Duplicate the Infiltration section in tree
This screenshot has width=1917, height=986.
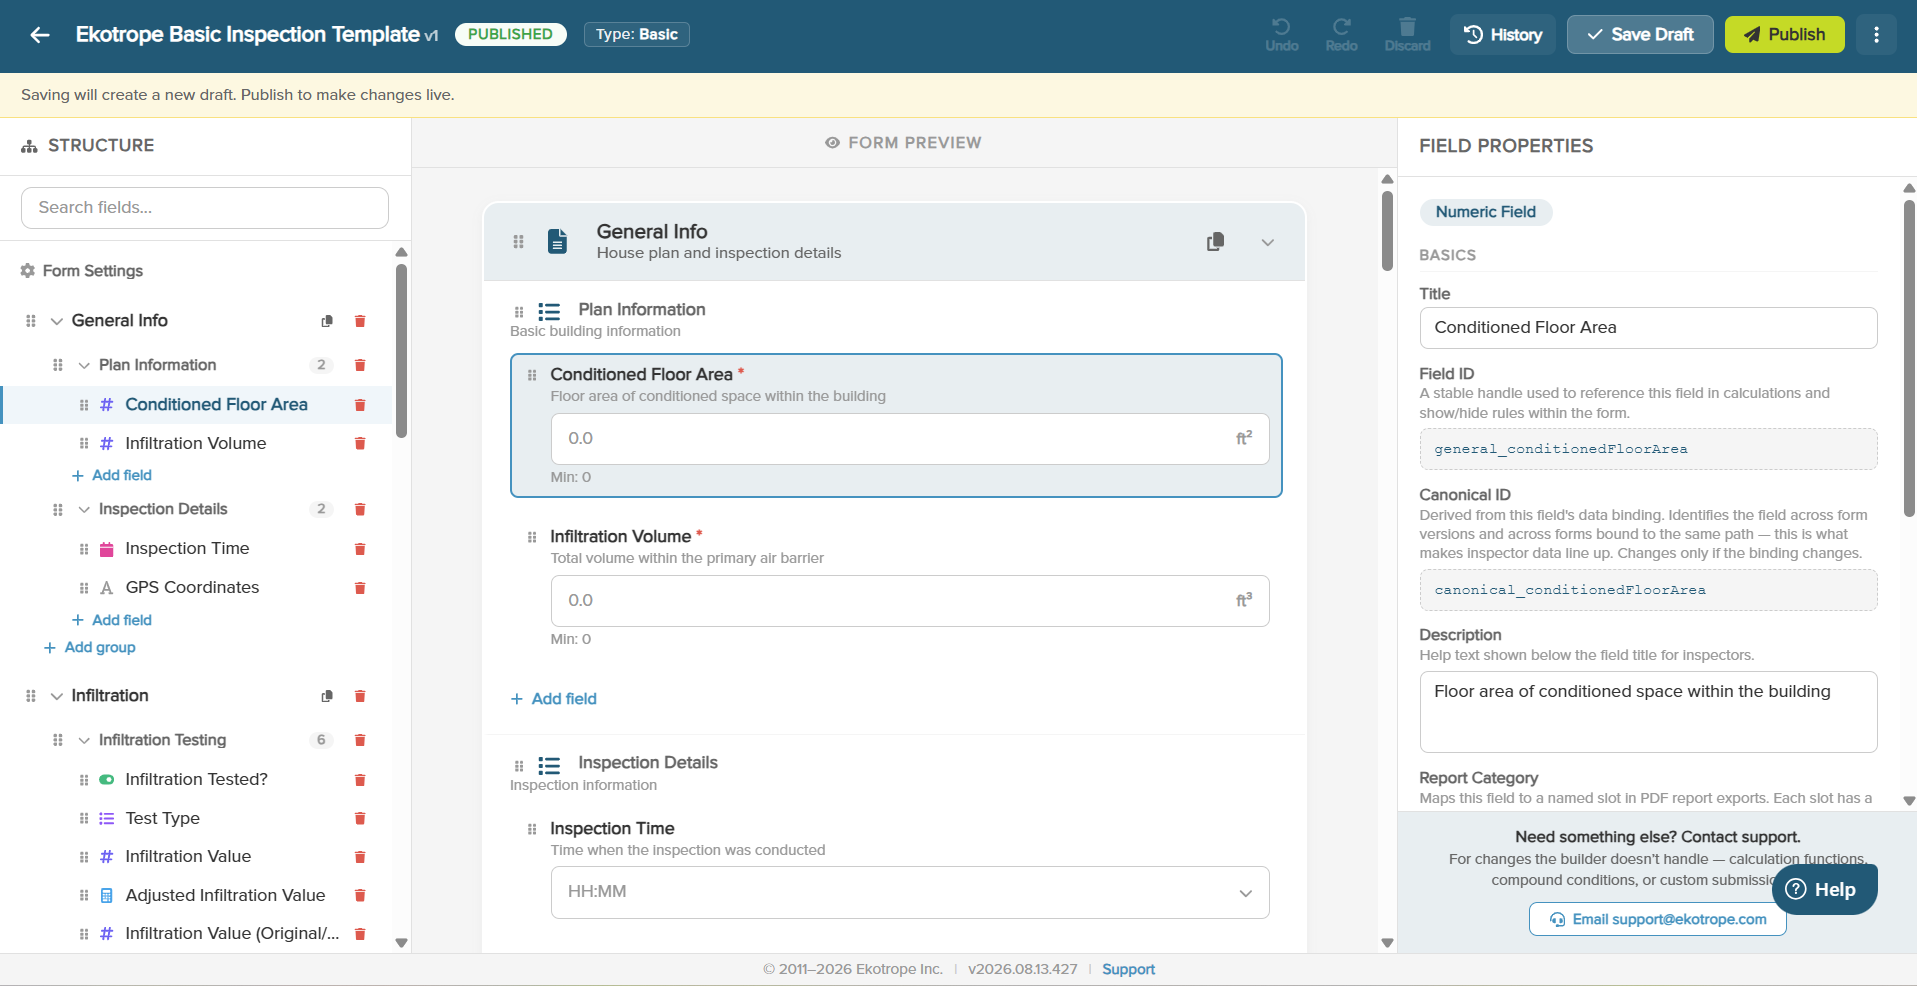pyautogui.click(x=327, y=696)
